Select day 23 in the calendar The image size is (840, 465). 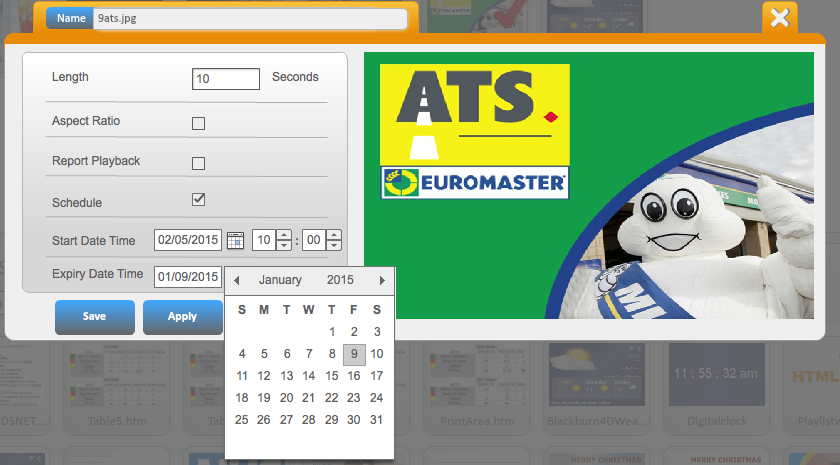click(354, 399)
